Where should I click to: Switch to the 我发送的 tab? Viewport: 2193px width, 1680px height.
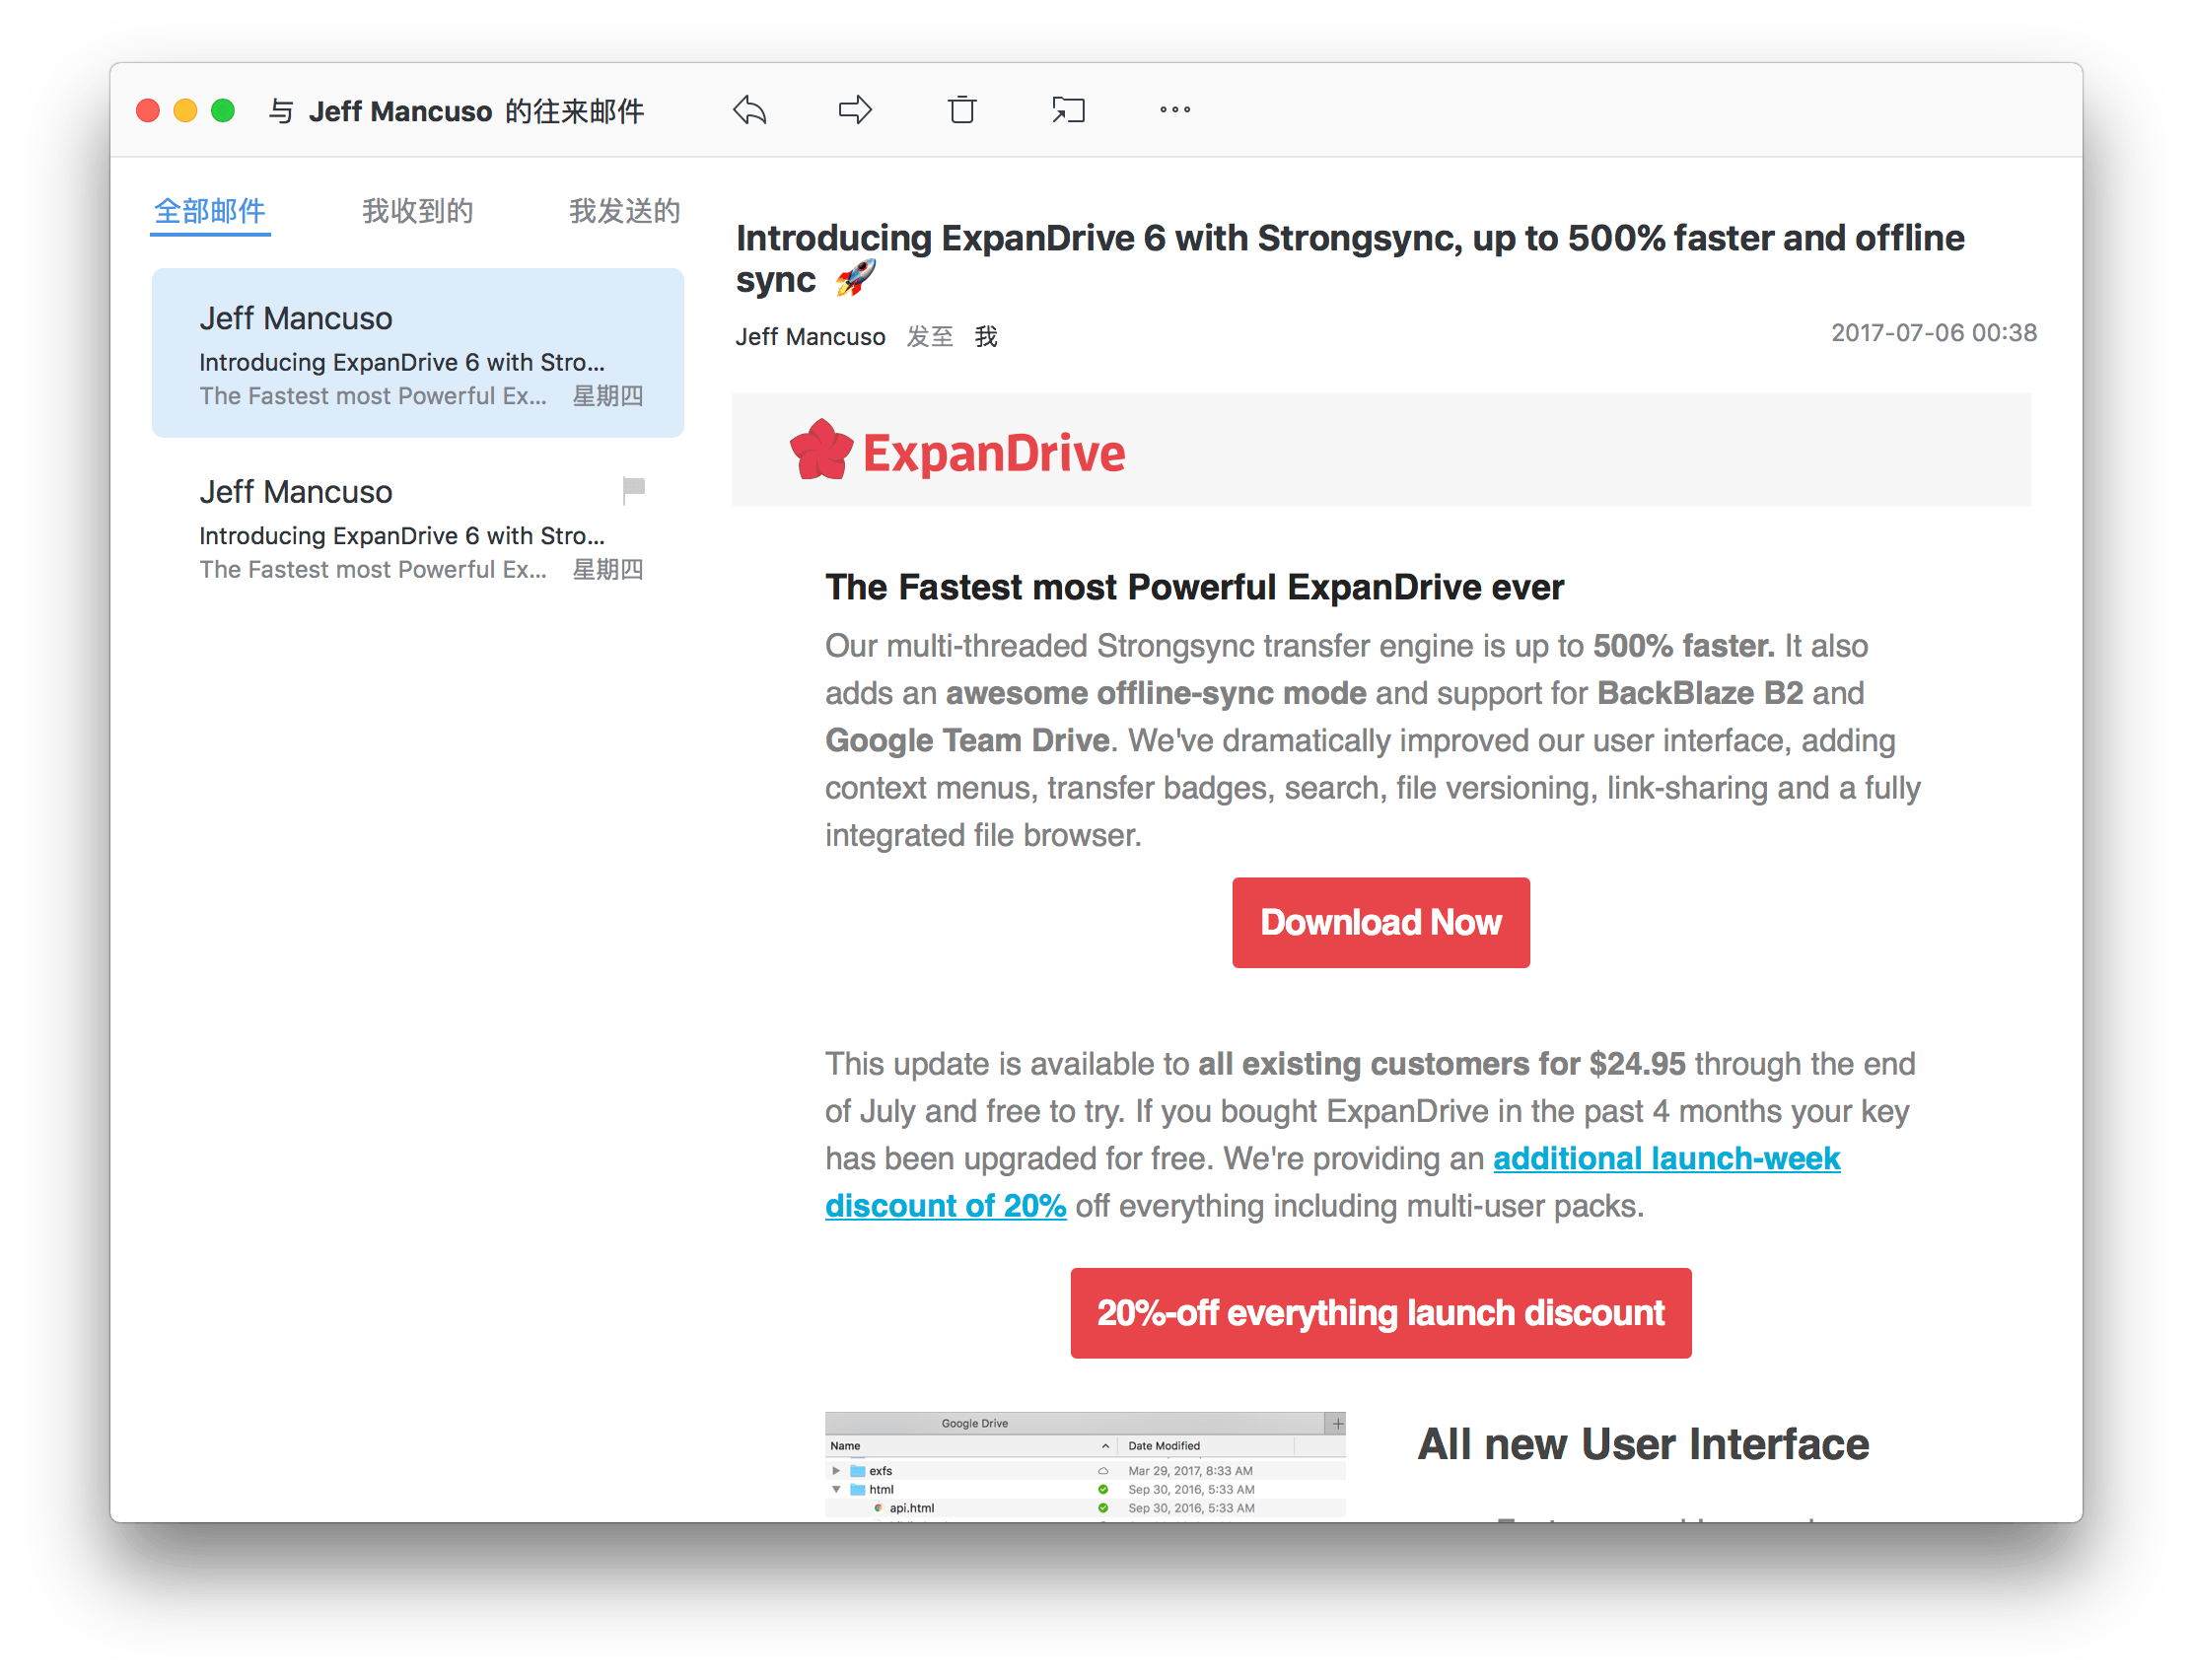[x=625, y=211]
